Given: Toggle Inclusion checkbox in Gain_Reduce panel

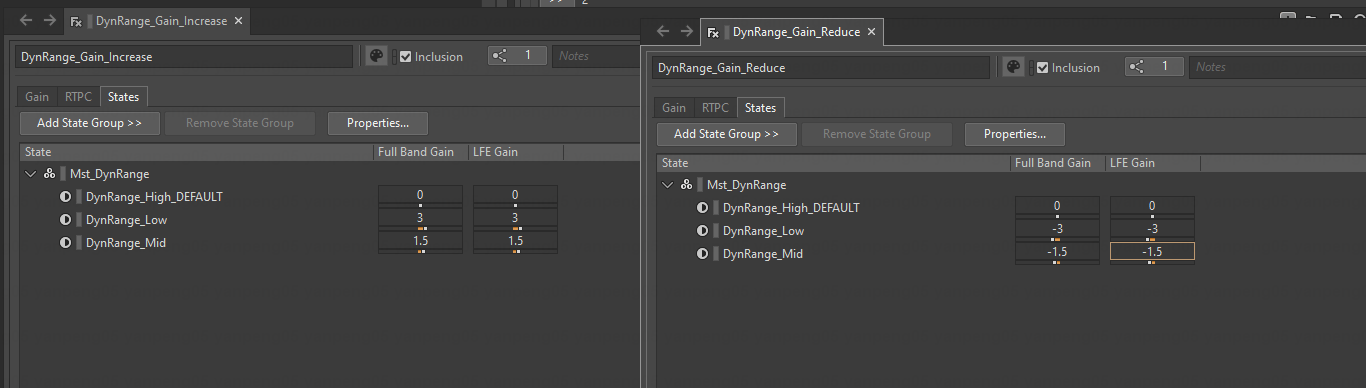Looking at the screenshot, I should click(1042, 68).
